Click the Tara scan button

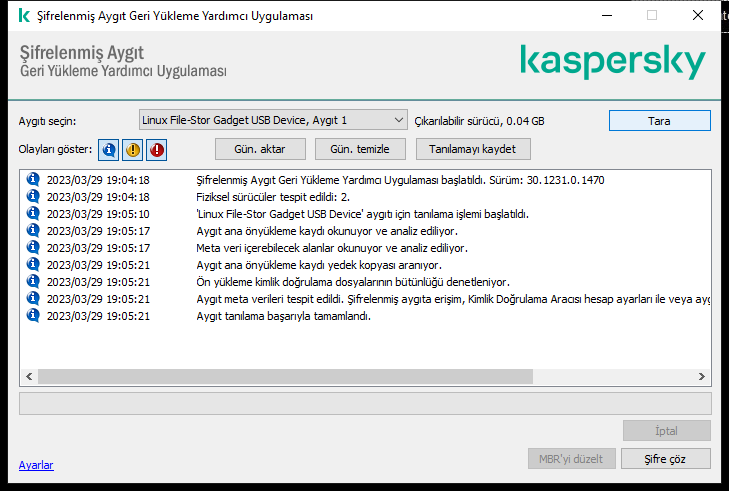(659, 120)
